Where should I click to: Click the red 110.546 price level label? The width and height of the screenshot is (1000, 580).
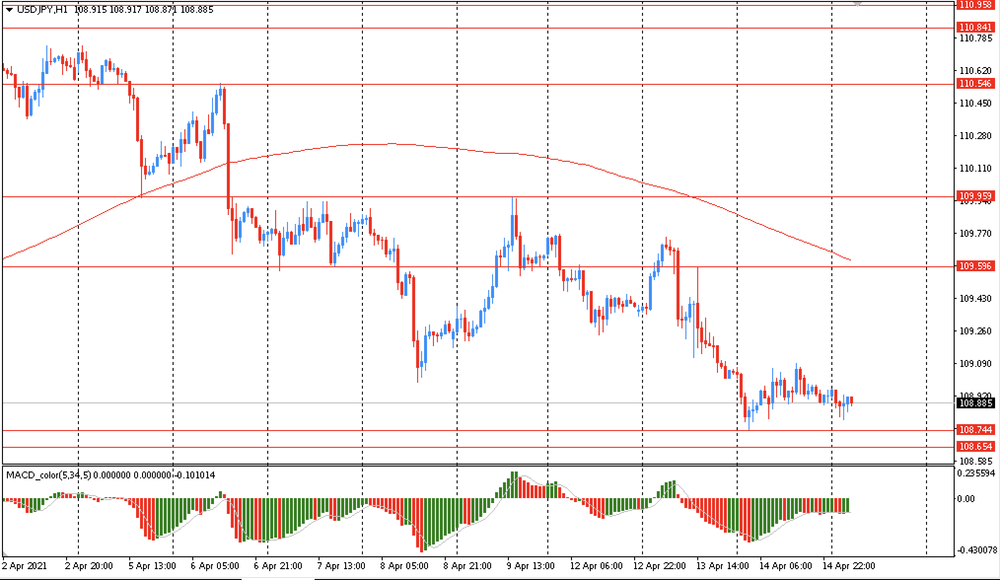coord(976,84)
